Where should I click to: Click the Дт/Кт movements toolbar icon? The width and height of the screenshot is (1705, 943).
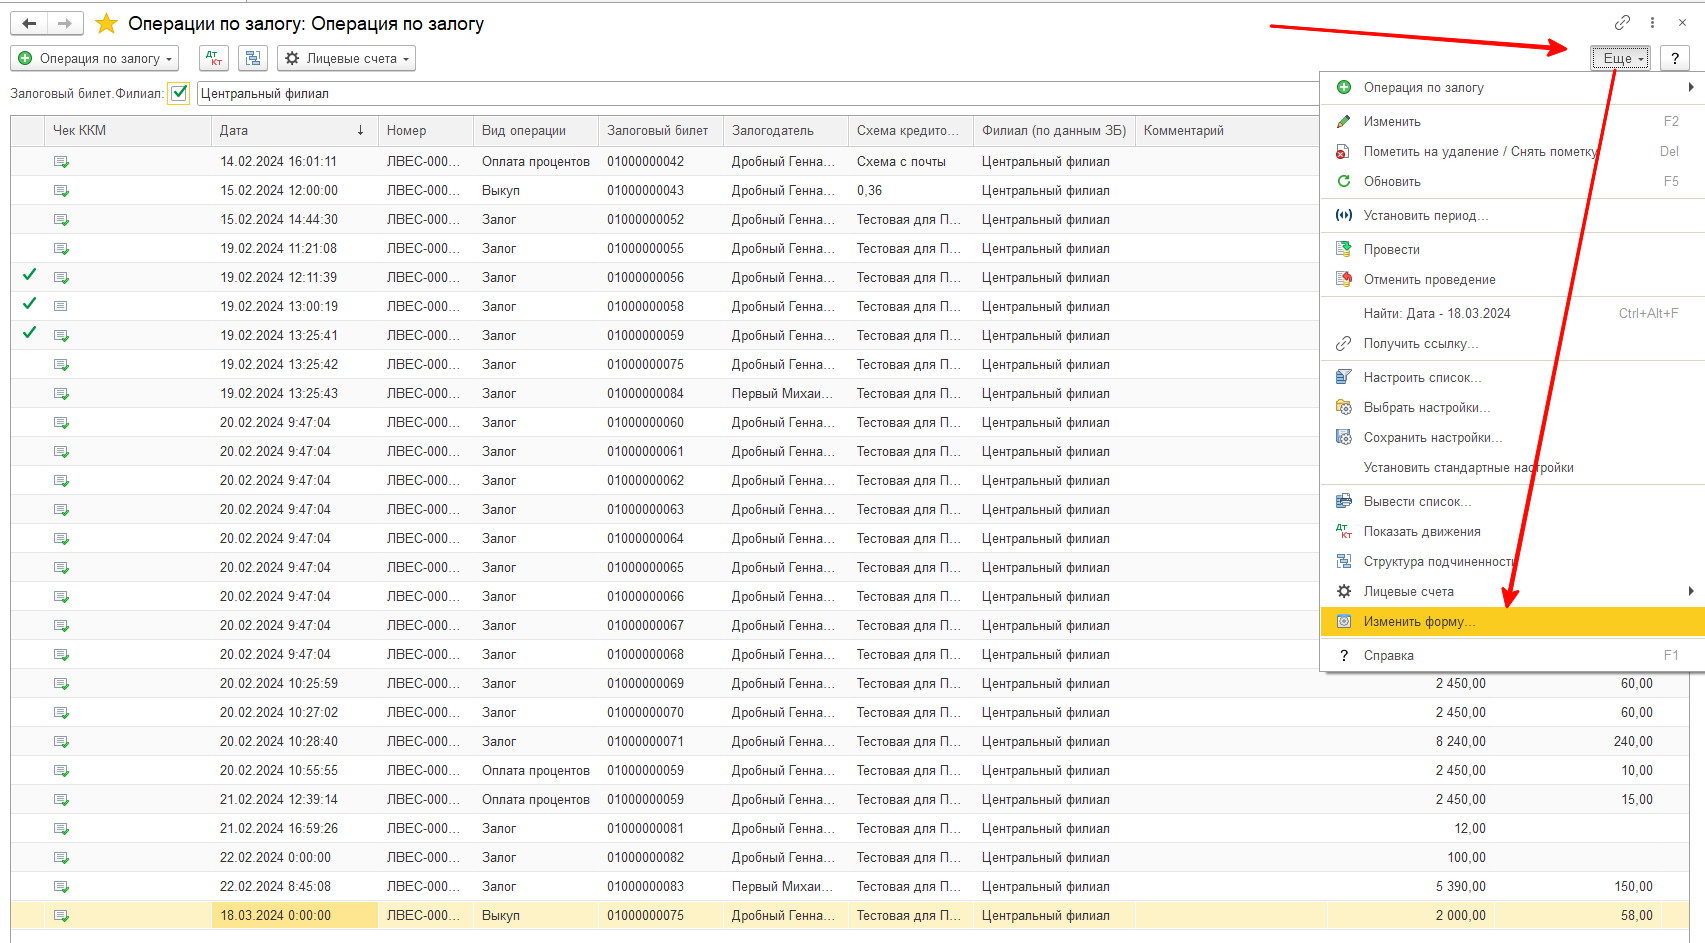[213, 59]
